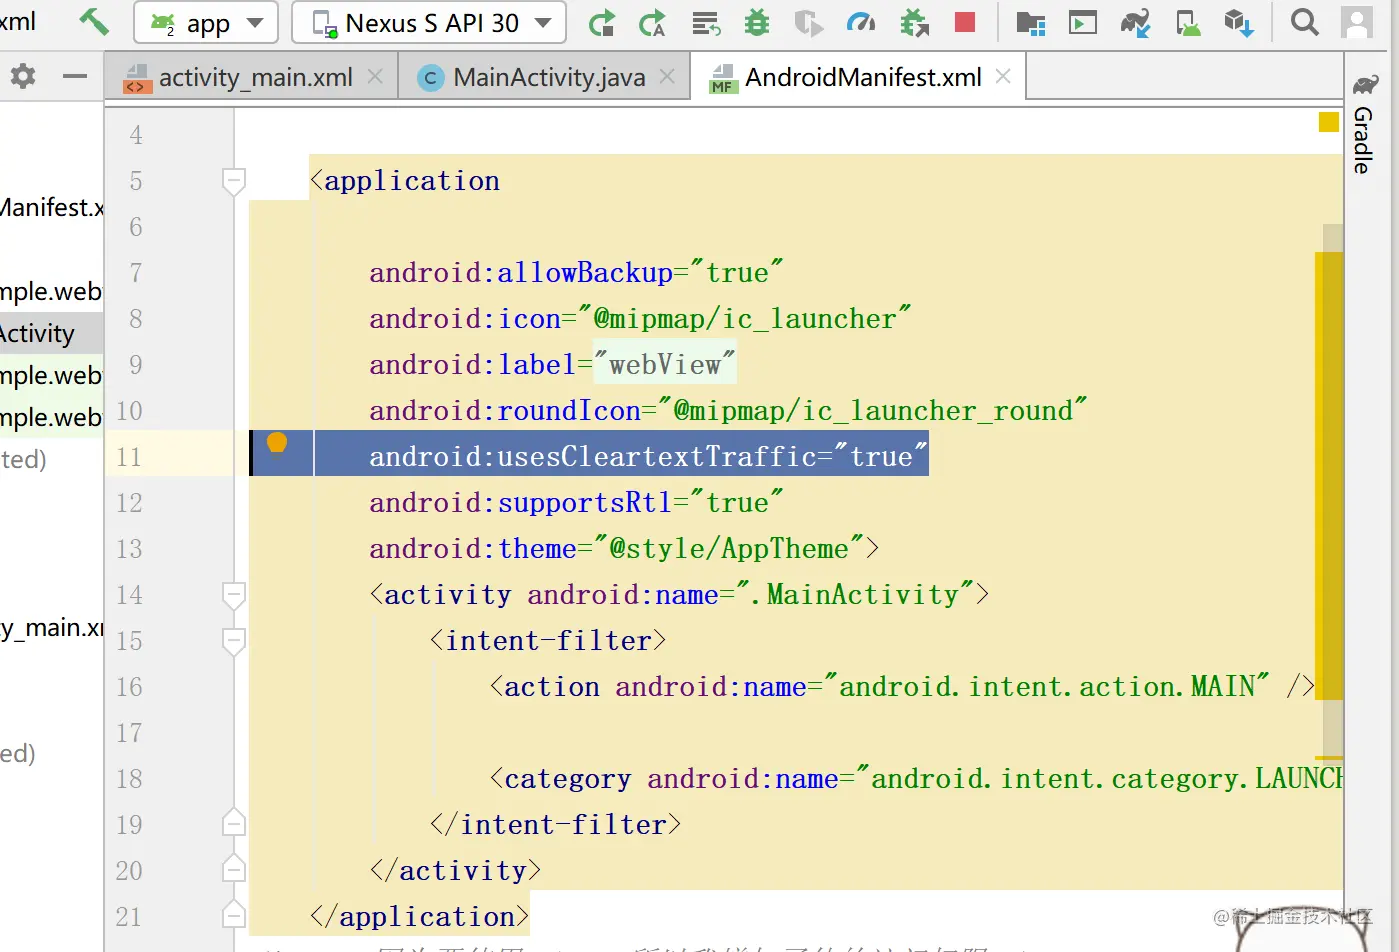Collapse the application tag fold on line 5
The image size is (1399, 952).
[x=234, y=181]
